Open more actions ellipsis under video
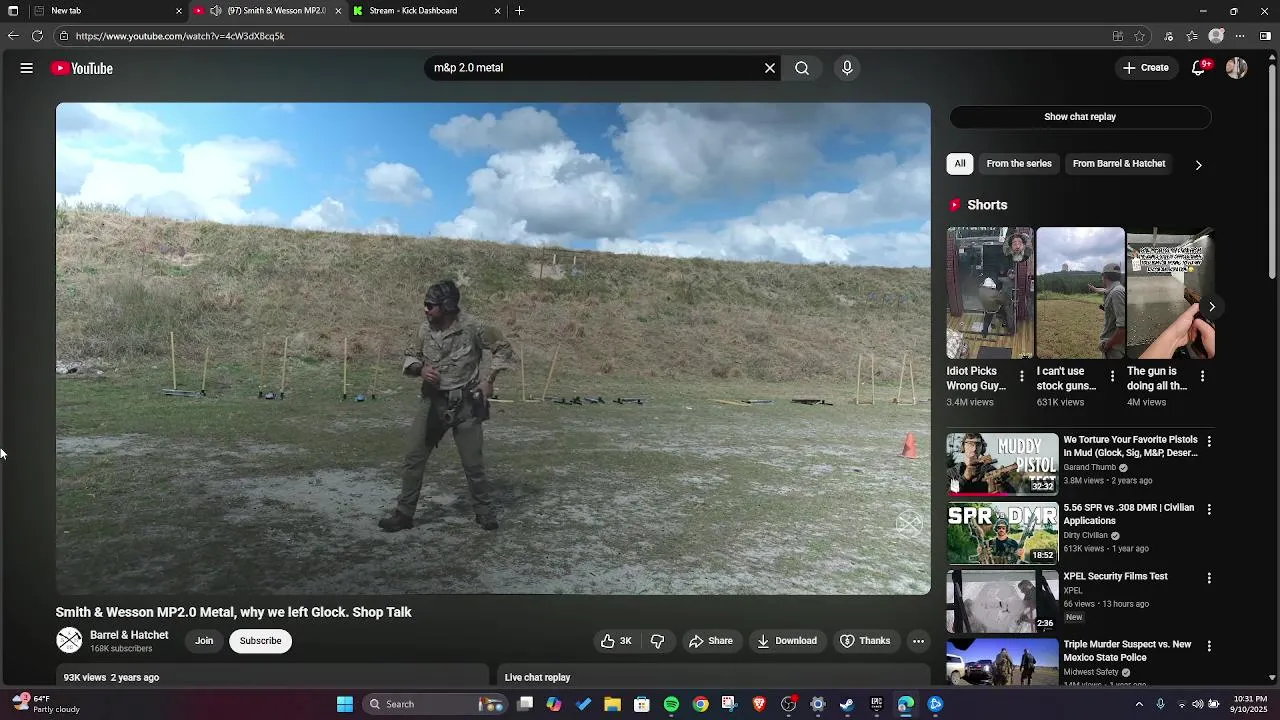Screen dimensions: 1280x720 (918, 641)
